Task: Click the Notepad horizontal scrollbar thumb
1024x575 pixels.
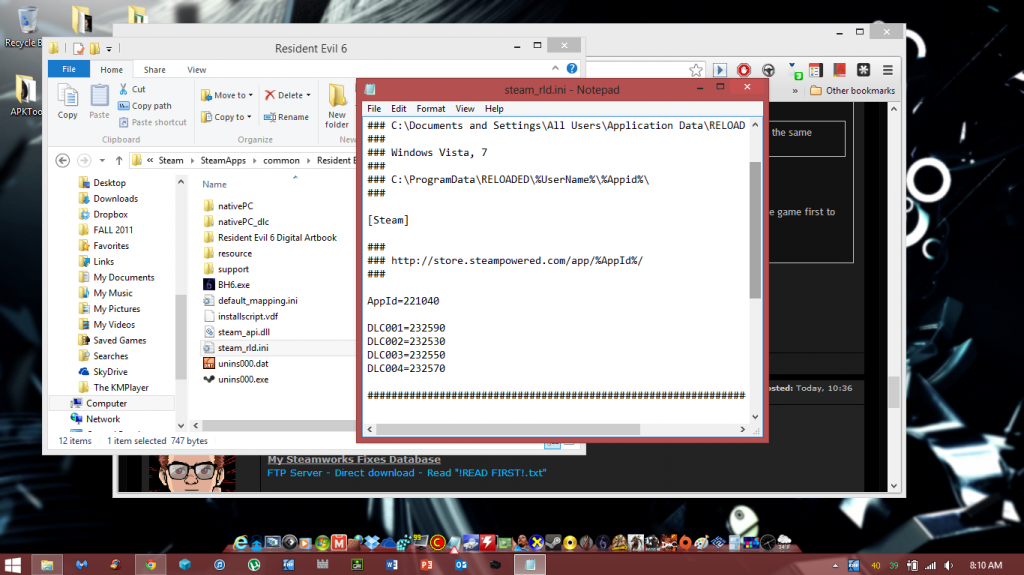Action: 509,429
